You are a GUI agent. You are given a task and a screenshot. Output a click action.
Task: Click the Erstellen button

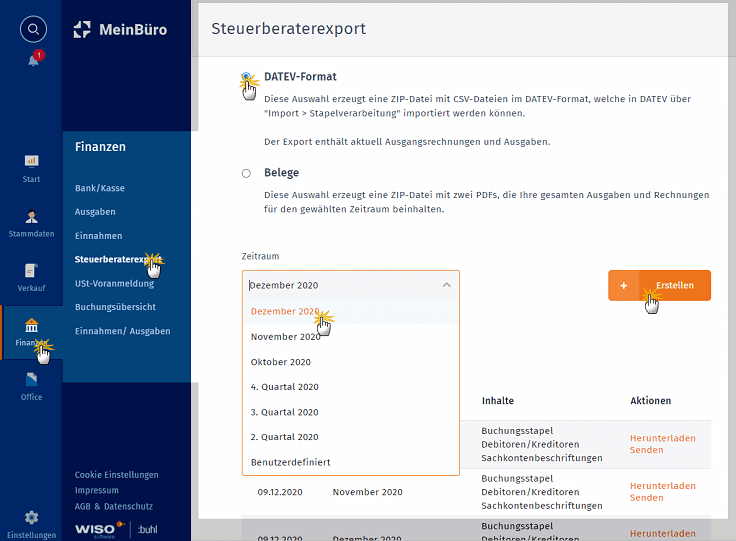[659, 285]
